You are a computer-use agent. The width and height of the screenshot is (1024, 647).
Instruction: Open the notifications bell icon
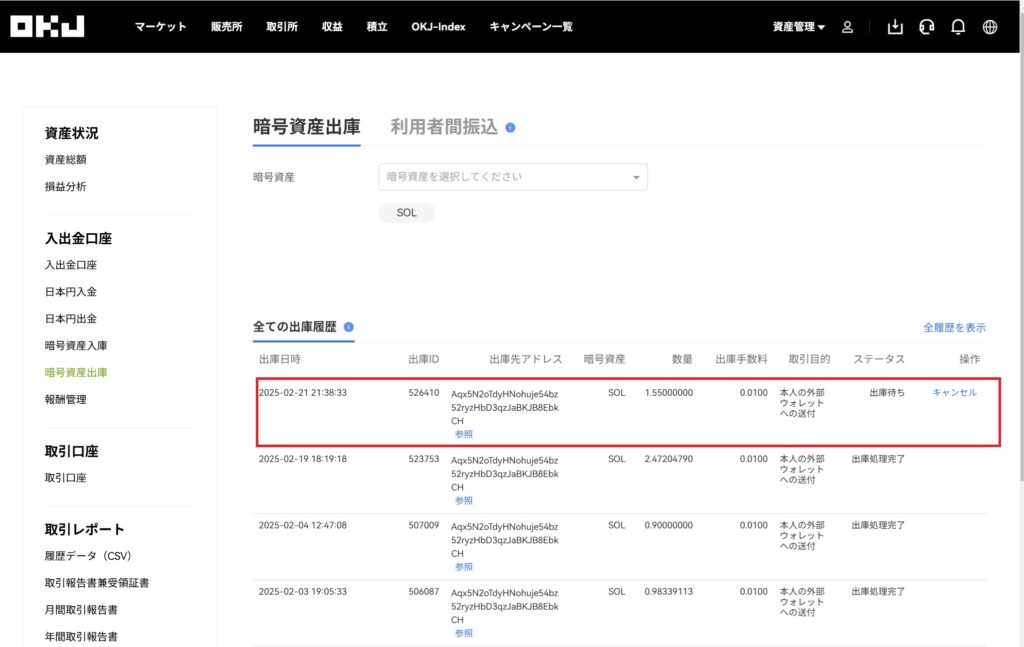[x=957, y=27]
